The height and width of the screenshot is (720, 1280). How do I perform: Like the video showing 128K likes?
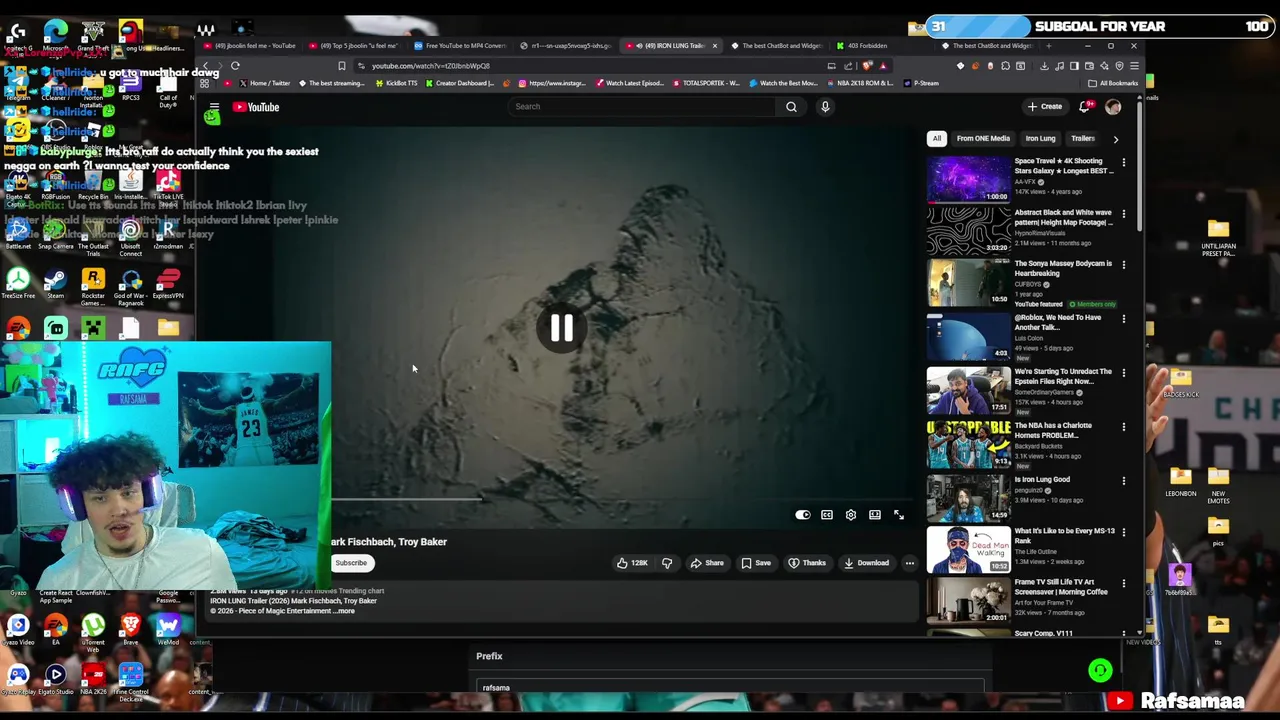point(632,563)
